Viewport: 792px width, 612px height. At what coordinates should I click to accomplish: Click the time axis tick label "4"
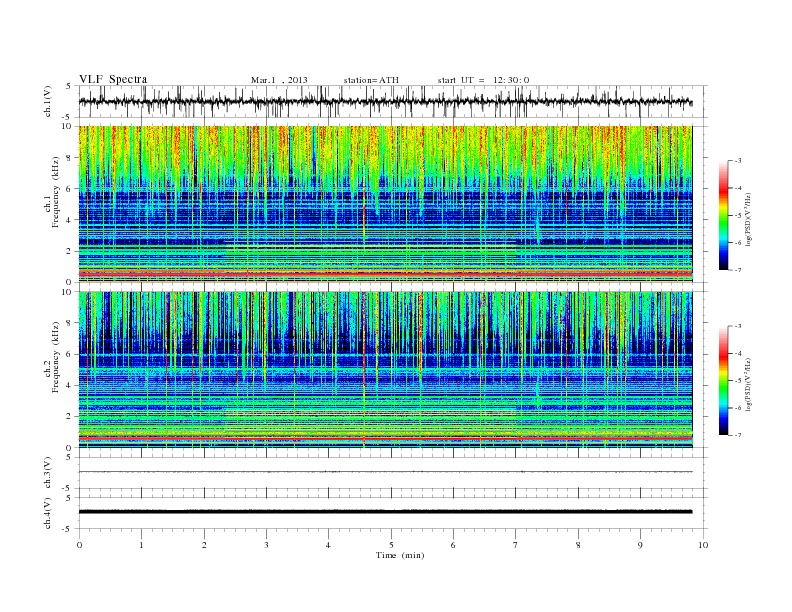329,545
